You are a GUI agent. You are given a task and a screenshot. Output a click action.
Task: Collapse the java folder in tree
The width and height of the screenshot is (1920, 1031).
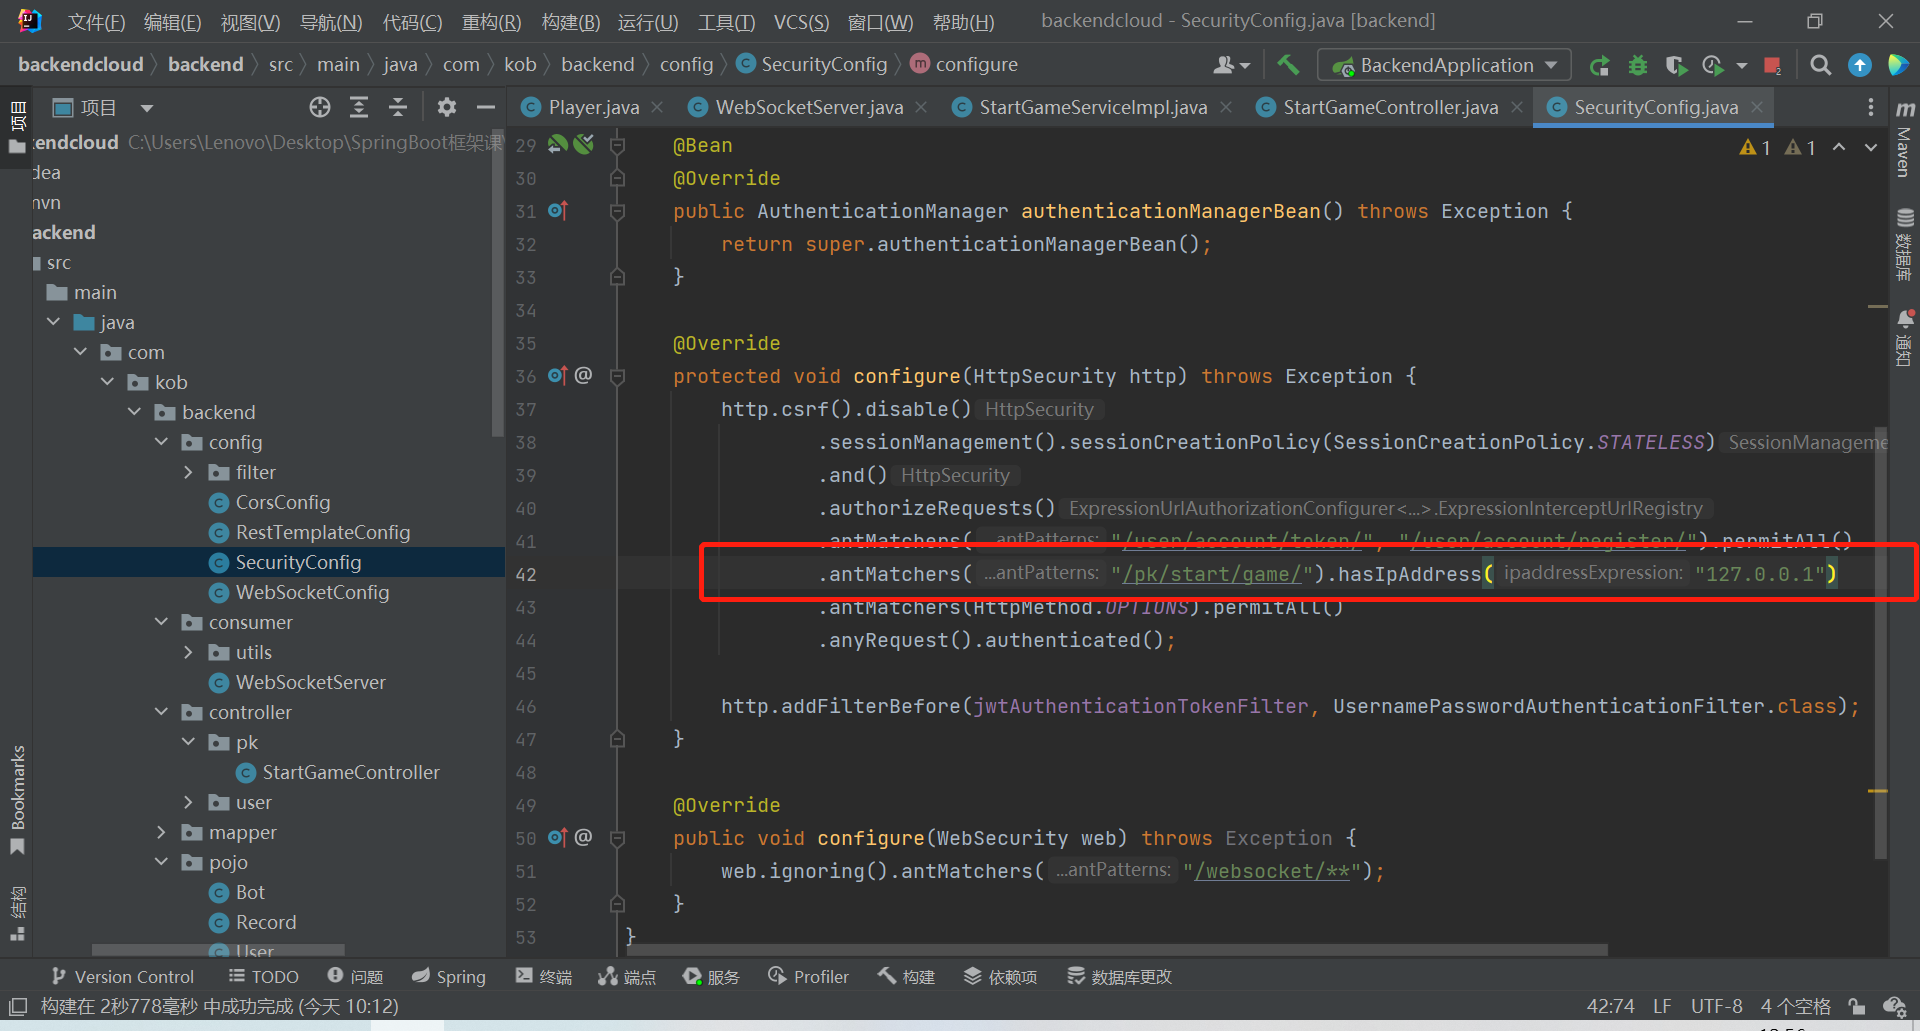(x=53, y=322)
